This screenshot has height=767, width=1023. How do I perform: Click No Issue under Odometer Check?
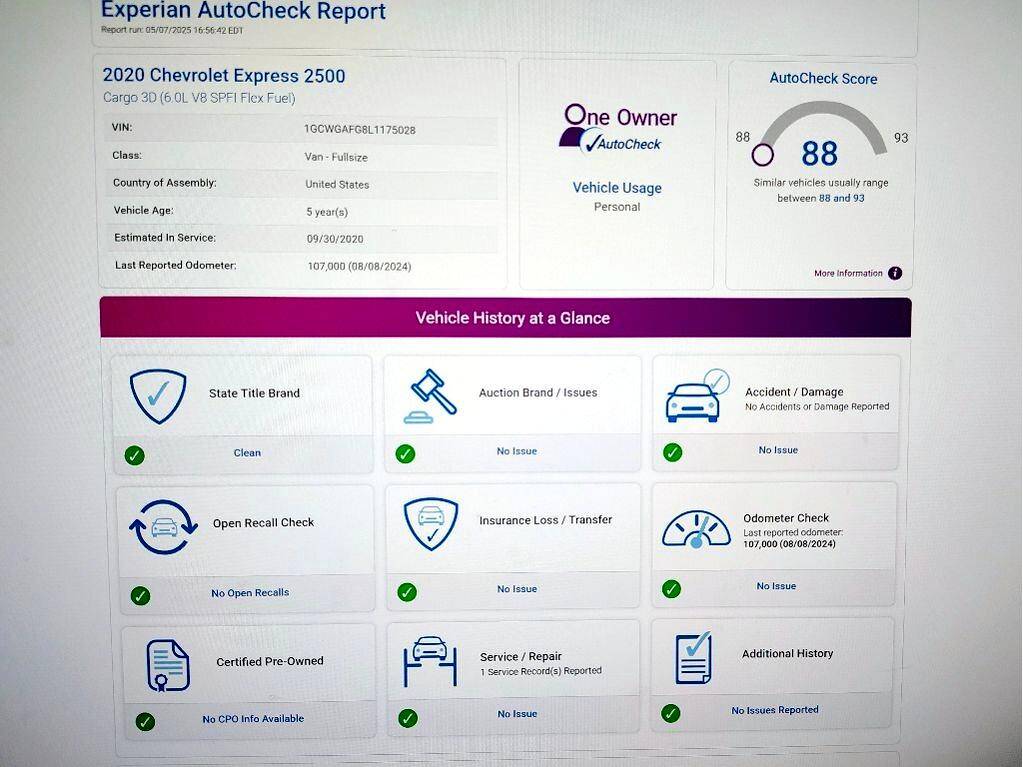tap(776, 586)
